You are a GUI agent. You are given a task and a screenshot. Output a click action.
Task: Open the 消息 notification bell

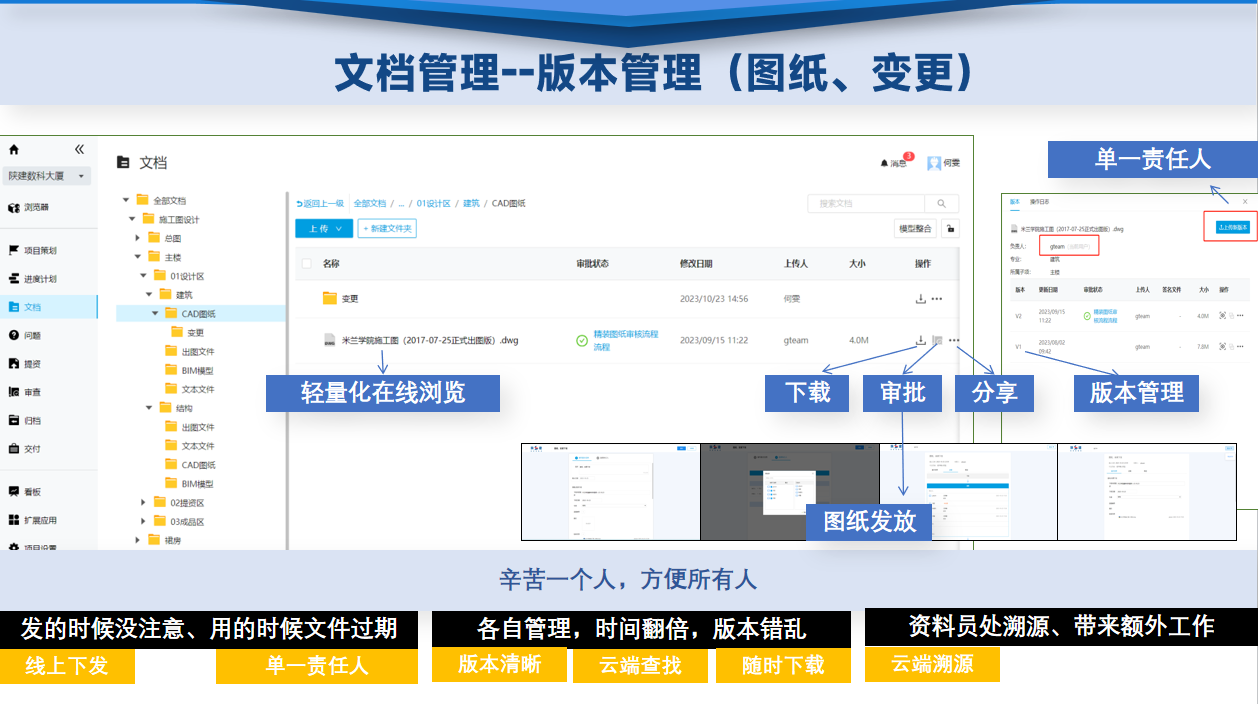point(885,163)
